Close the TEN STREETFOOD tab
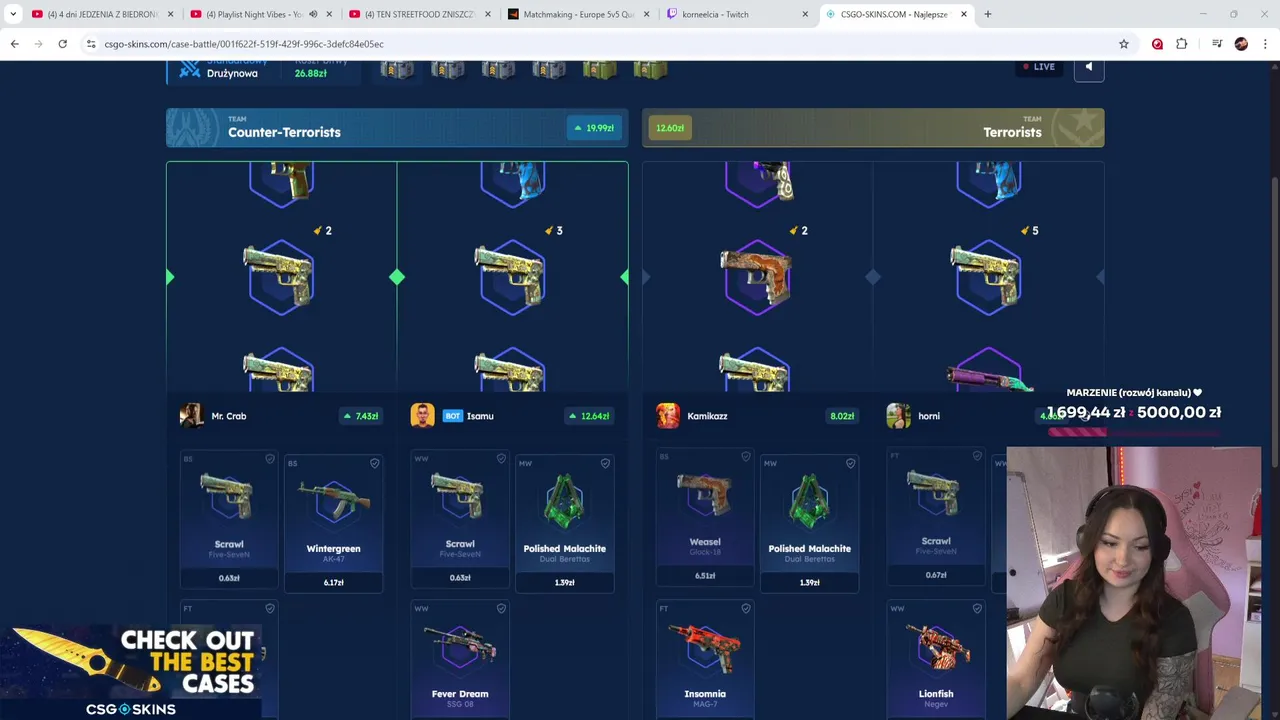 tap(487, 14)
